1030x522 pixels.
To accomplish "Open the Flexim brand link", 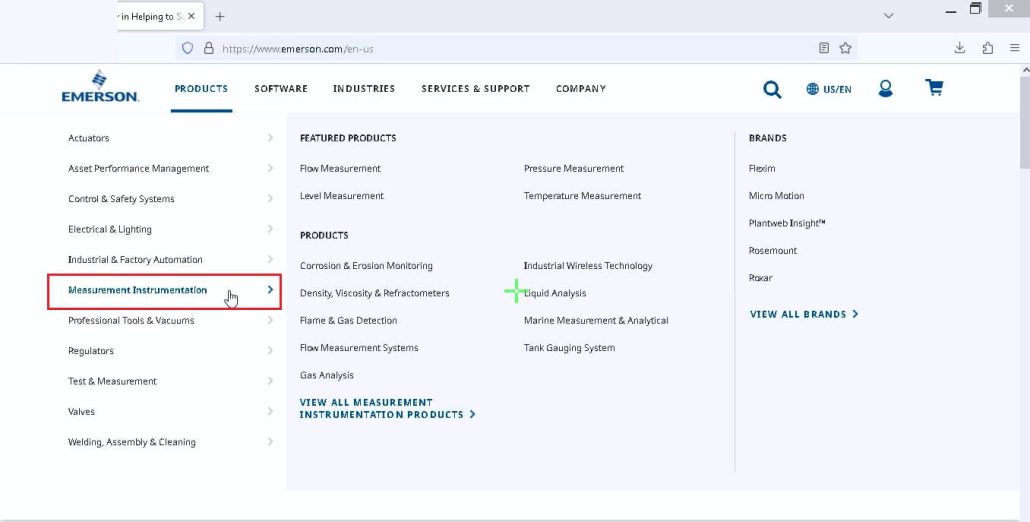I will [x=762, y=169].
